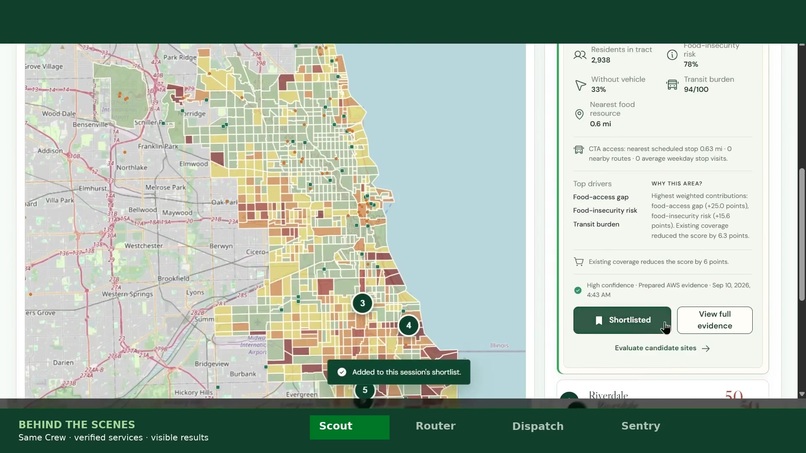
Task: Select the Residents value '2,938'
Action: click(x=600, y=60)
